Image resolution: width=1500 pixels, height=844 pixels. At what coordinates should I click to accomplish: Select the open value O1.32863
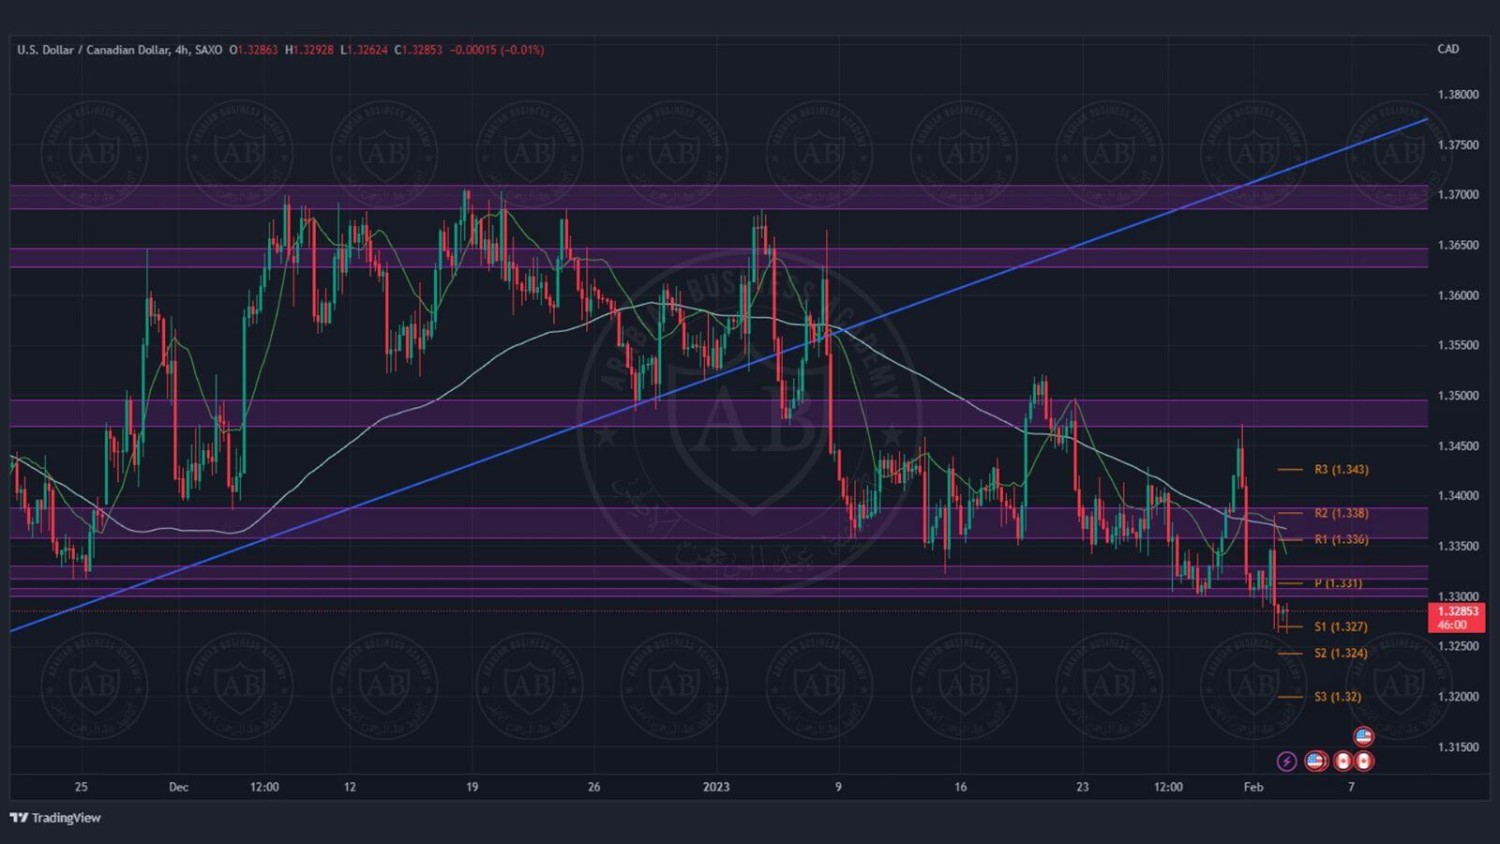(254, 50)
